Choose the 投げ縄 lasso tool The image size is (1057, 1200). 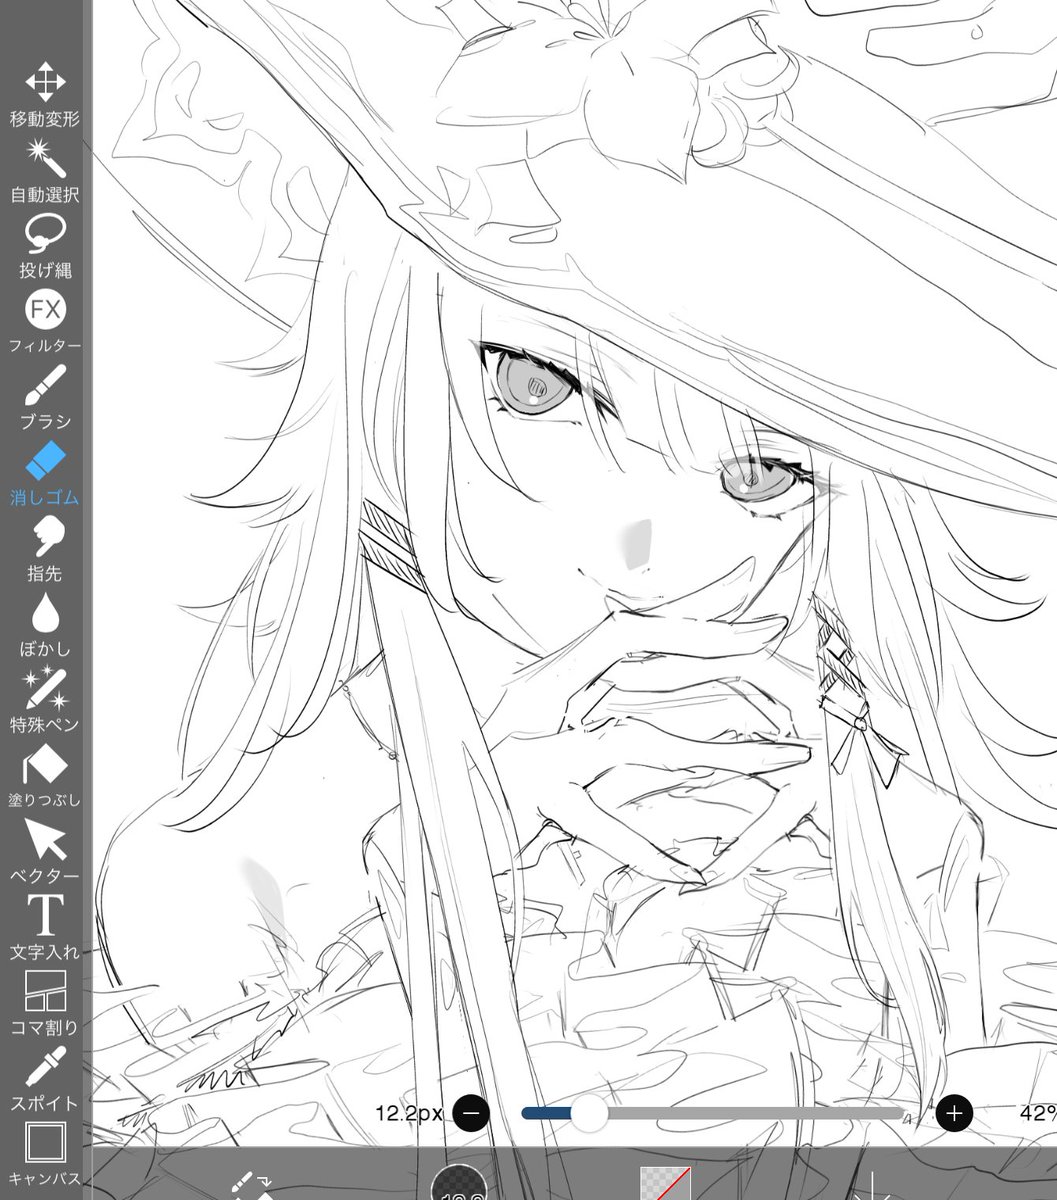pos(45,247)
